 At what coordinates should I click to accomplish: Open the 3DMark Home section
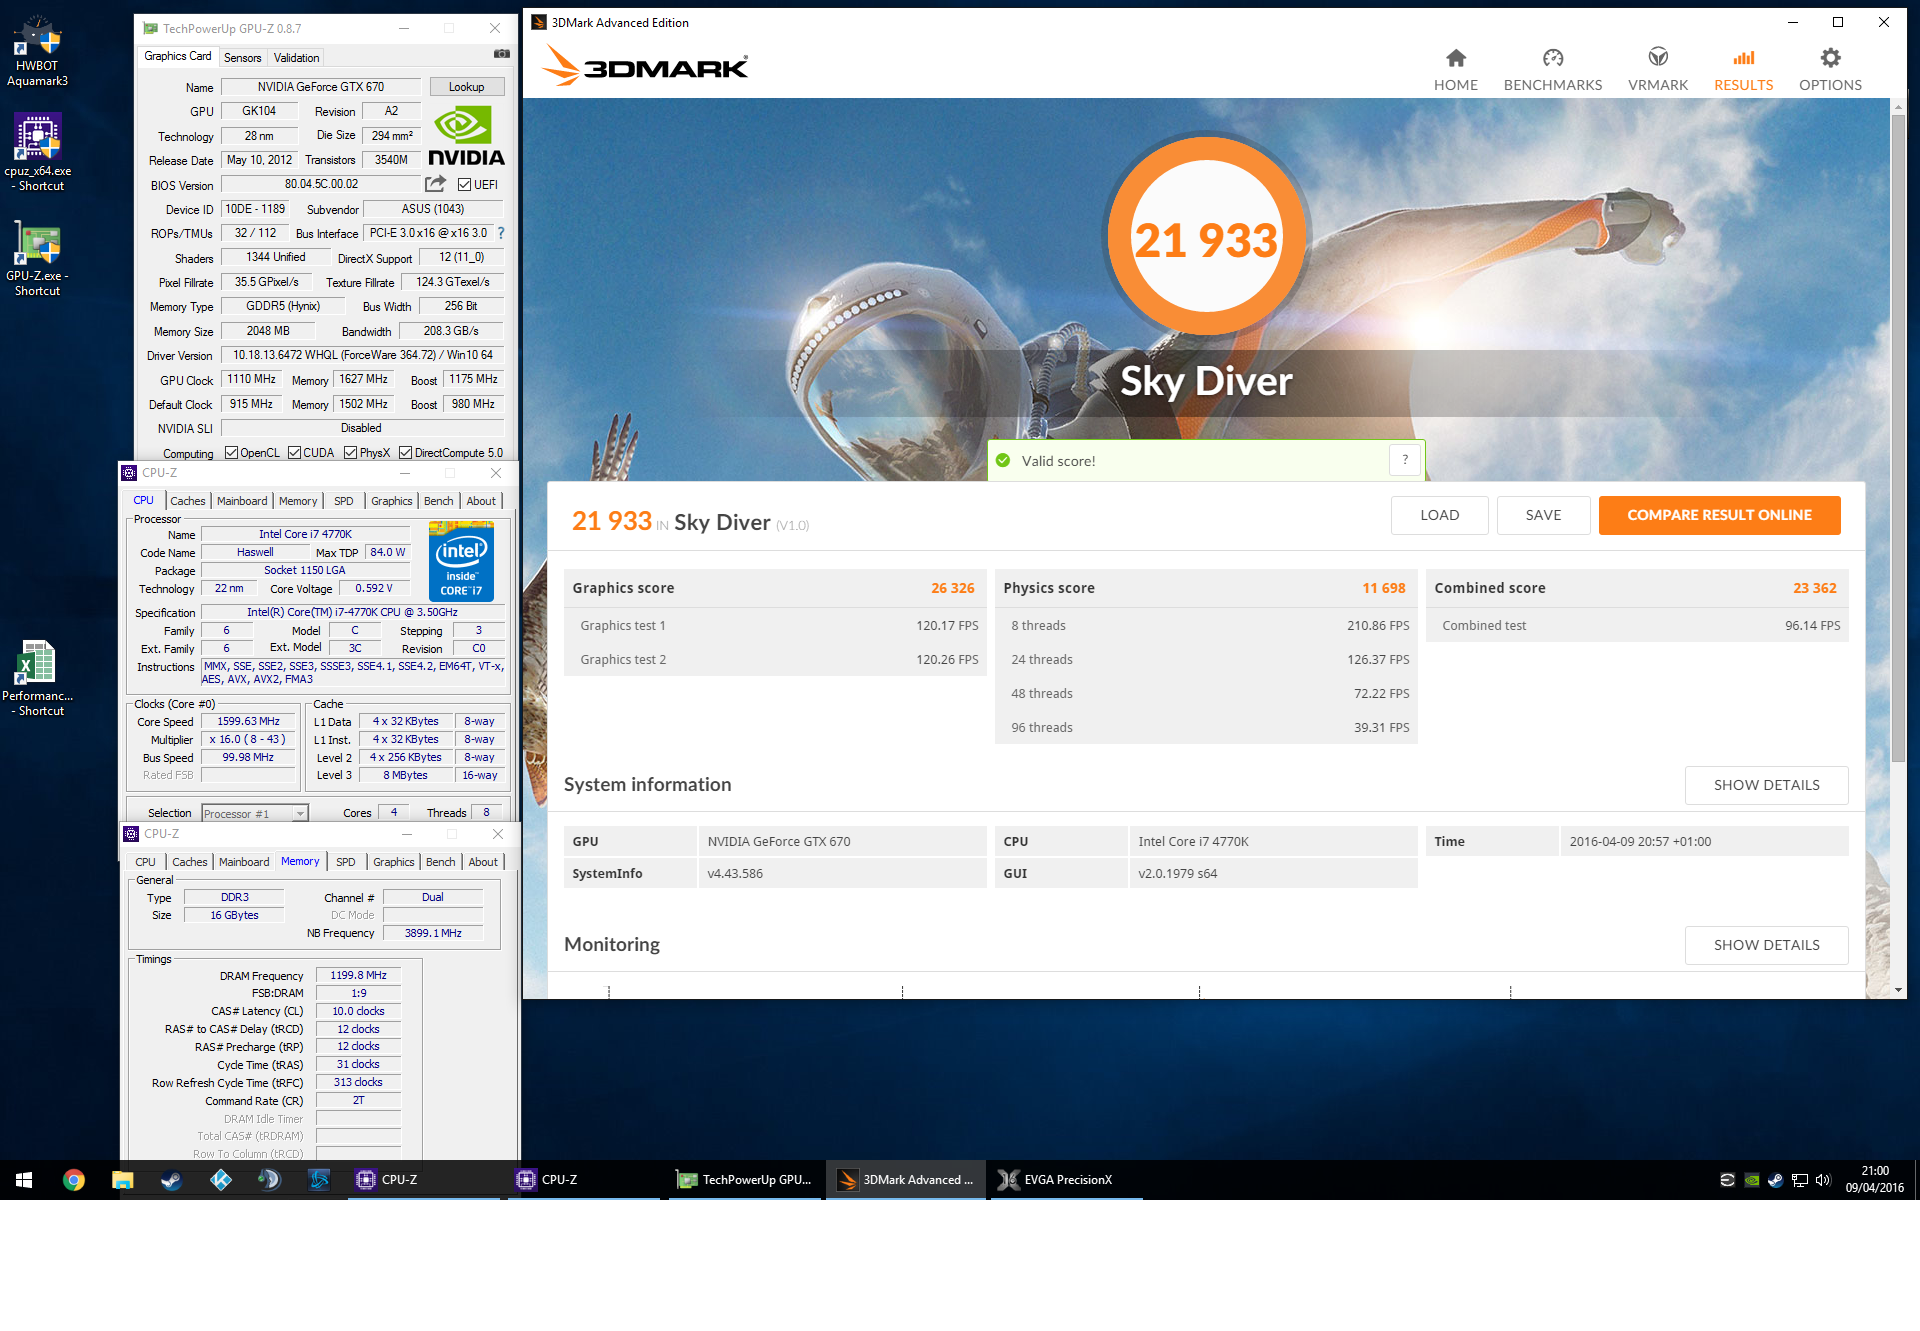pyautogui.click(x=1455, y=70)
